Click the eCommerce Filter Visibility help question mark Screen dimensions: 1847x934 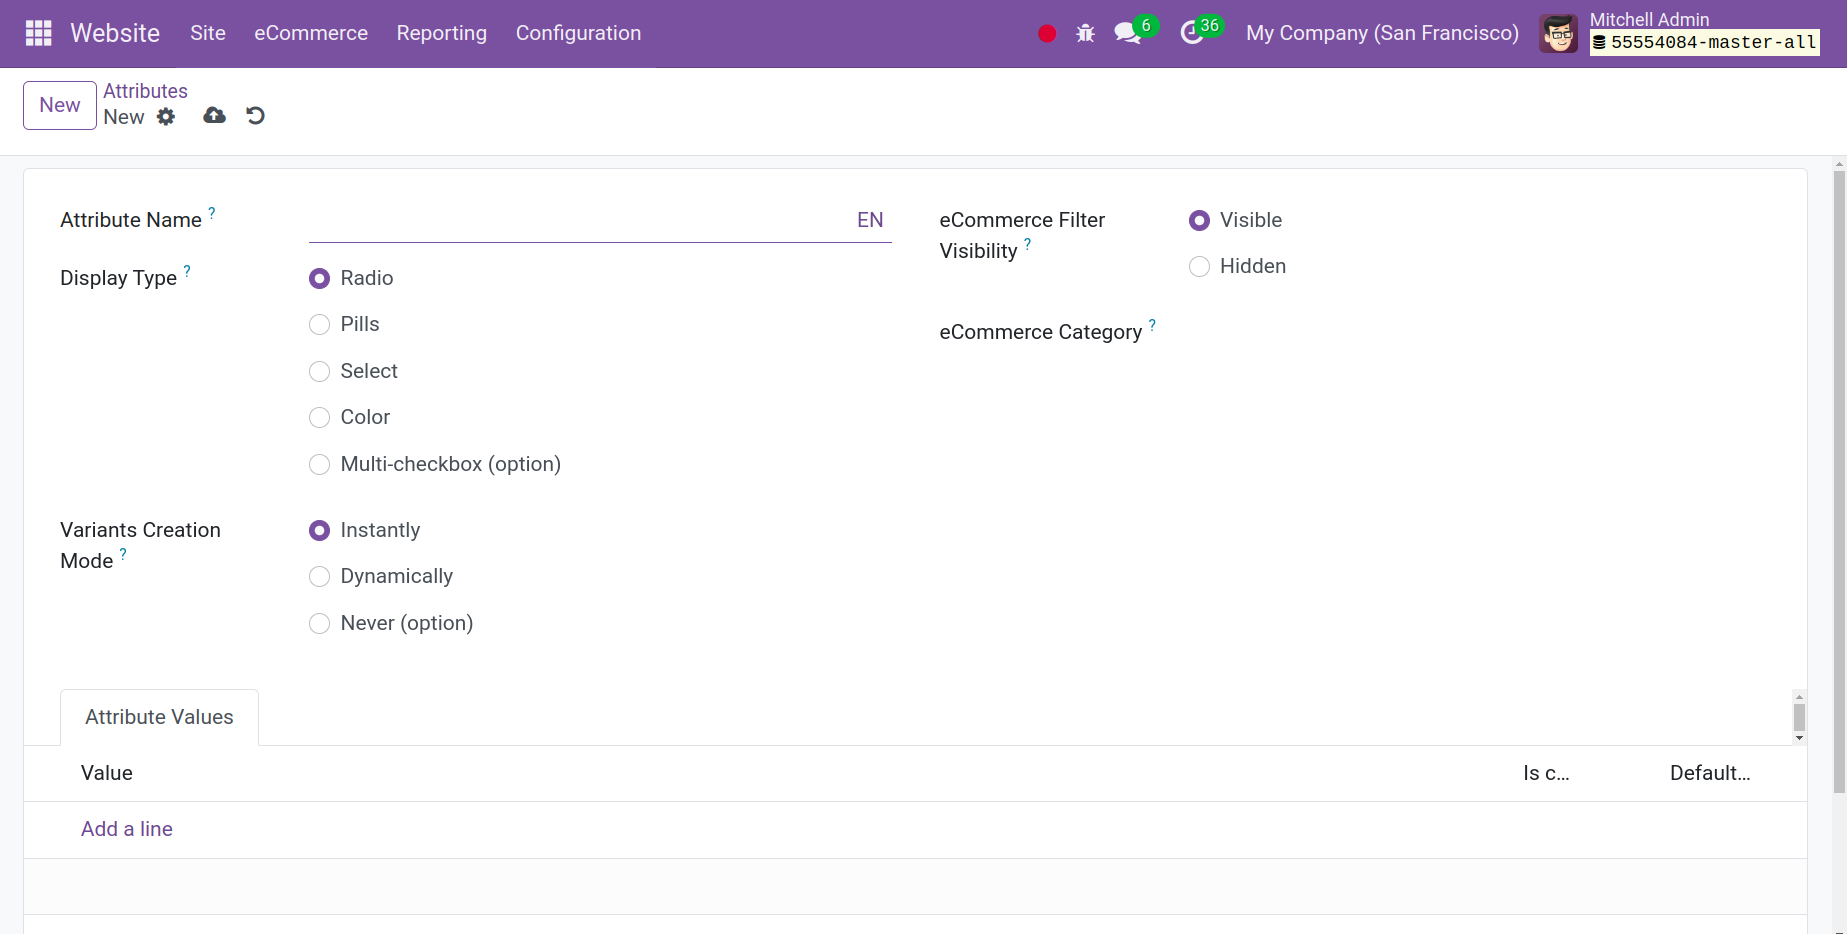pos(1028,243)
